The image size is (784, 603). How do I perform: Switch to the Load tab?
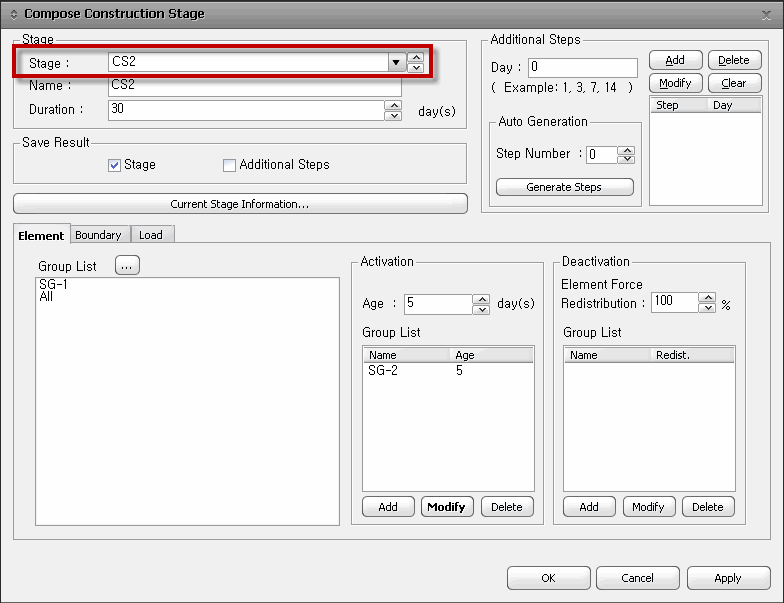151,235
